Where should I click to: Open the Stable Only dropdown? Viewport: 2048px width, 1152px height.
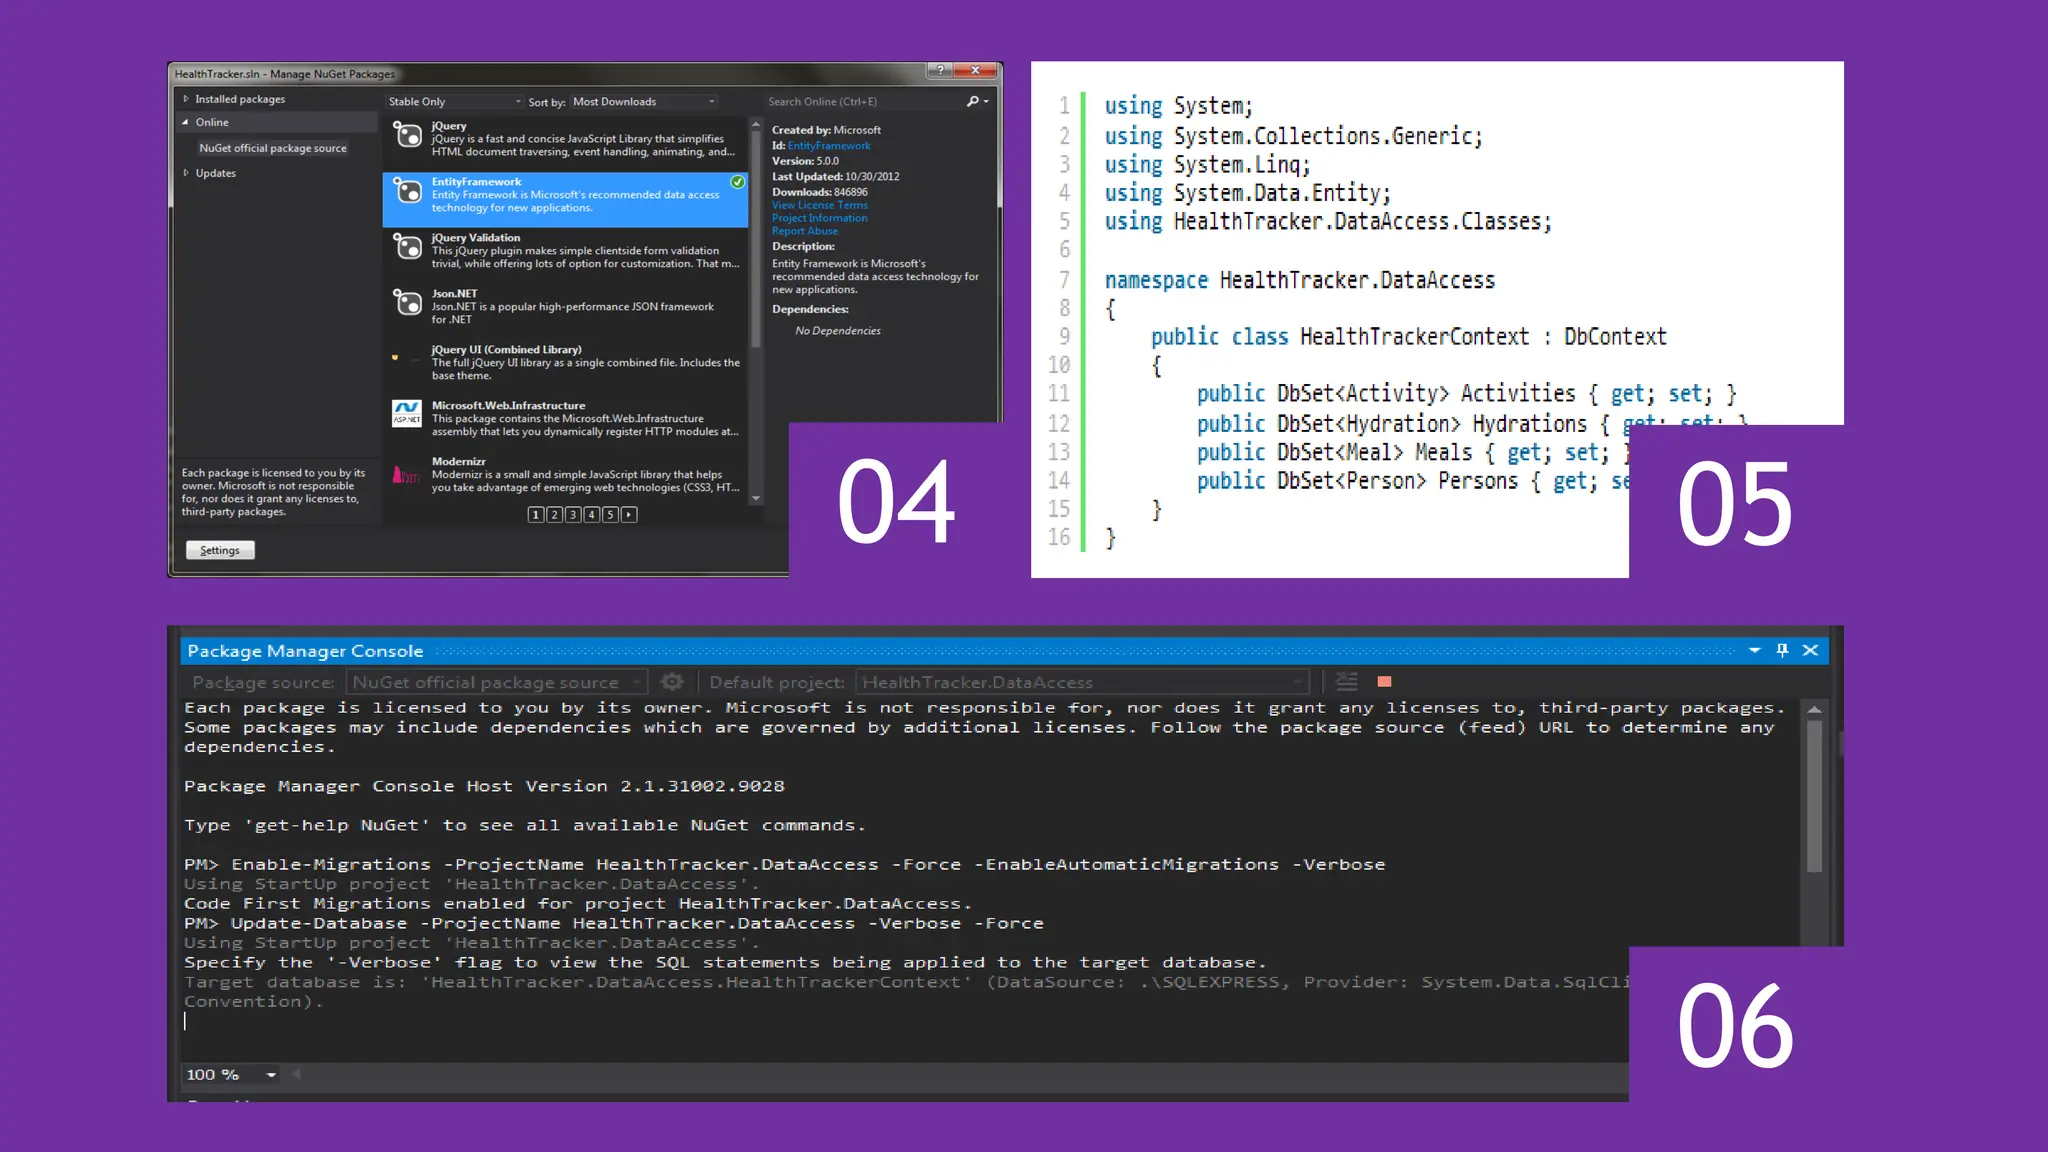tap(455, 102)
